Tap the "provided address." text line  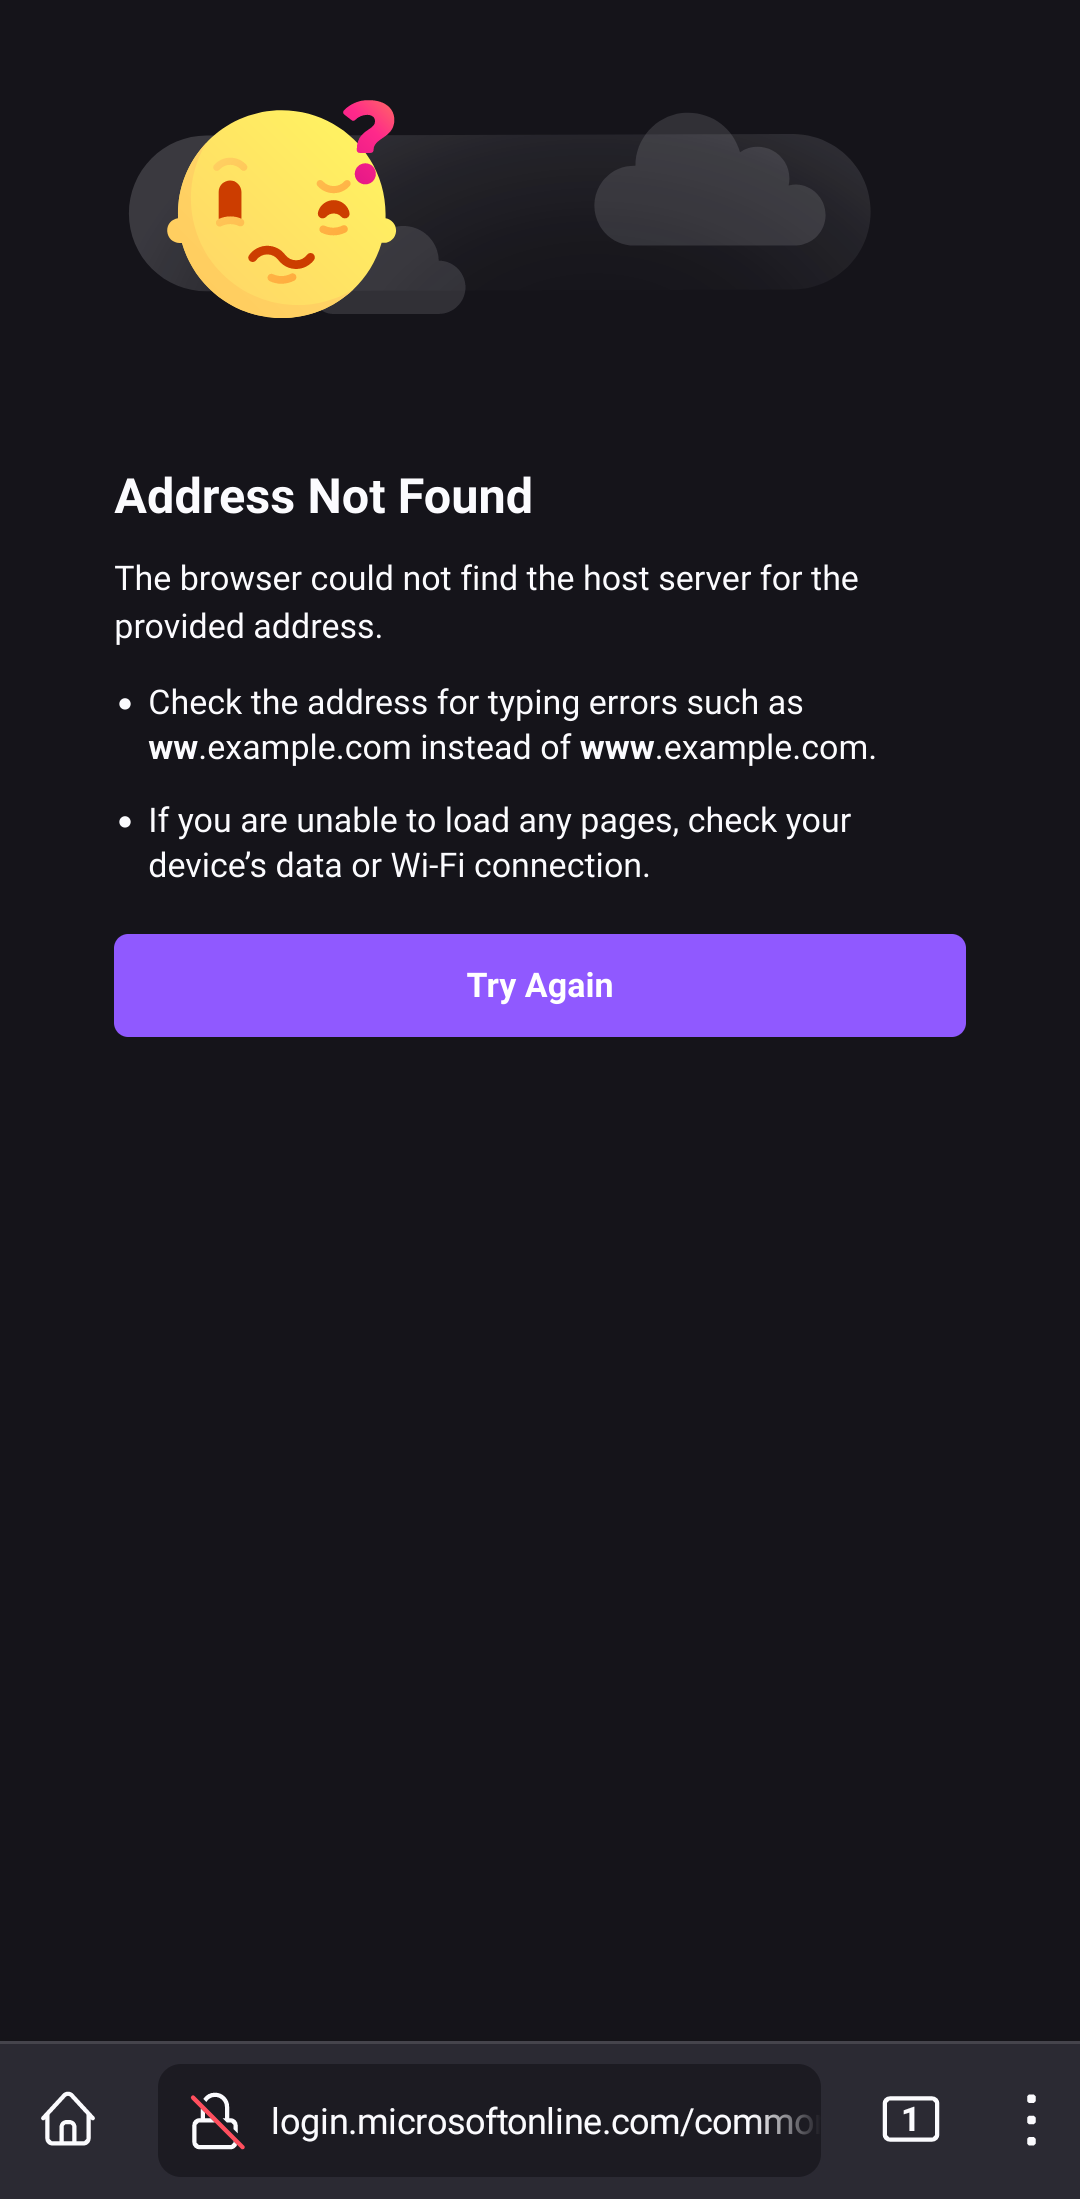248,627
